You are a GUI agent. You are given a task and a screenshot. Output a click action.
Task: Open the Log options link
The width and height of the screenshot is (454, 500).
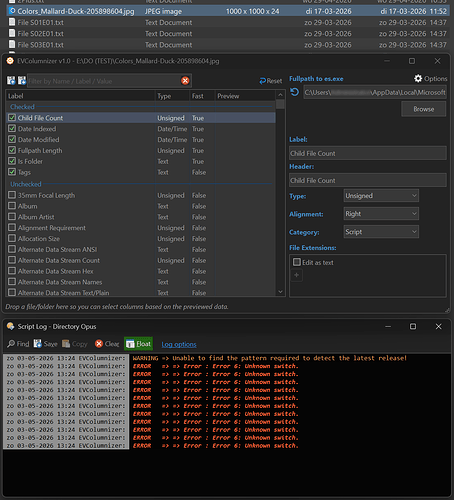[179, 344]
